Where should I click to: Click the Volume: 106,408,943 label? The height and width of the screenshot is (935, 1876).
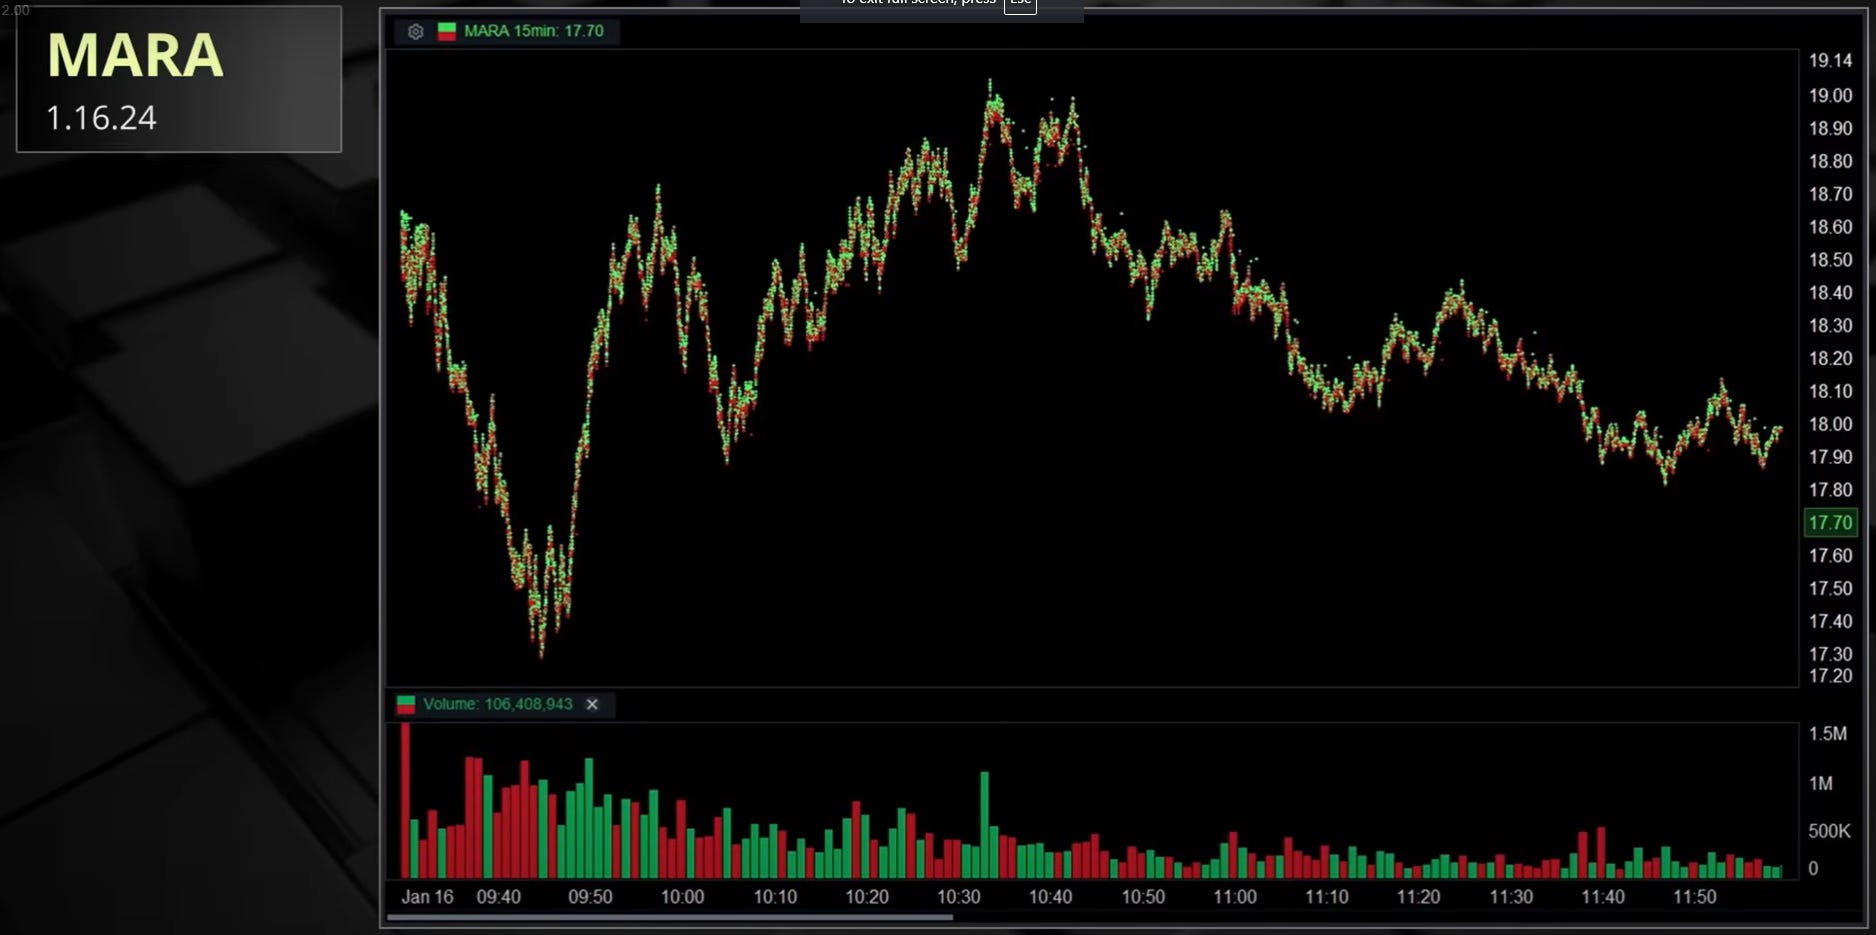coord(500,704)
